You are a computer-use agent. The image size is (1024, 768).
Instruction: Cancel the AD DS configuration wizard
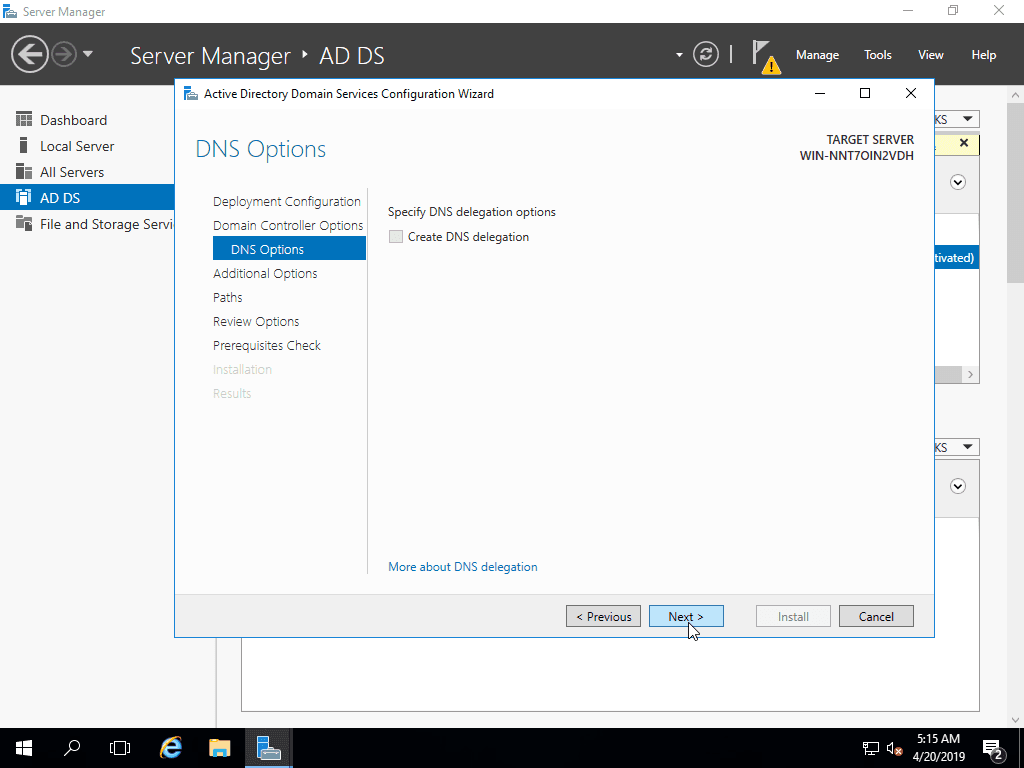(876, 616)
